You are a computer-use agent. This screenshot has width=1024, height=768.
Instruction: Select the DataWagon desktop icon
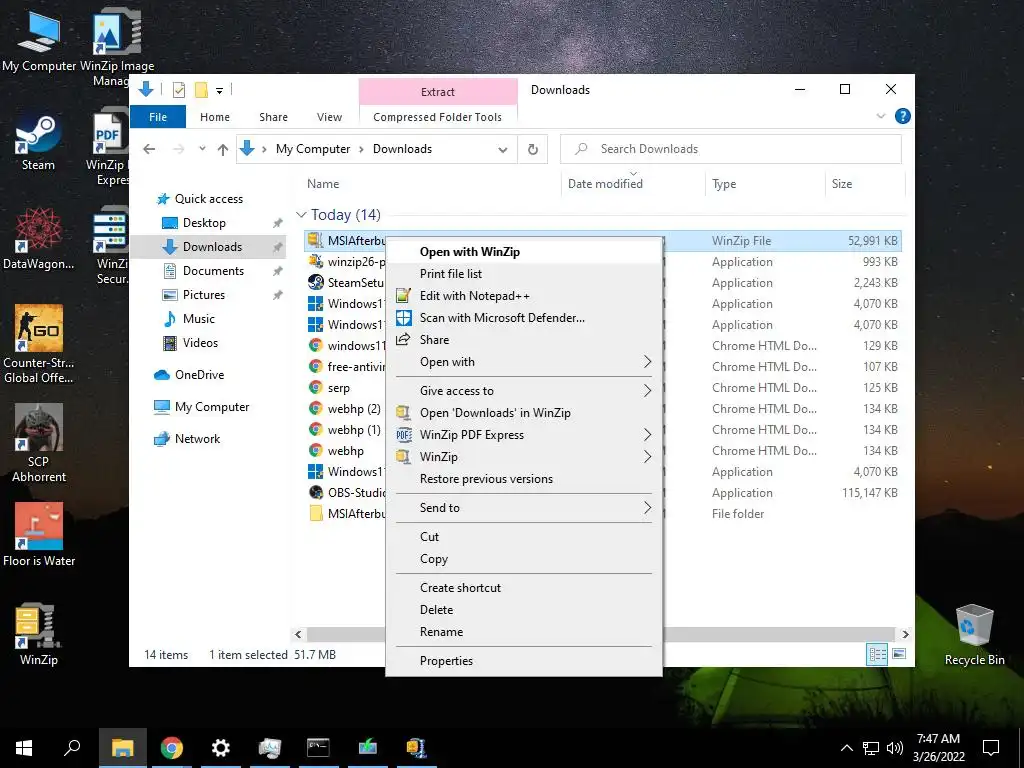tap(39, 239)
